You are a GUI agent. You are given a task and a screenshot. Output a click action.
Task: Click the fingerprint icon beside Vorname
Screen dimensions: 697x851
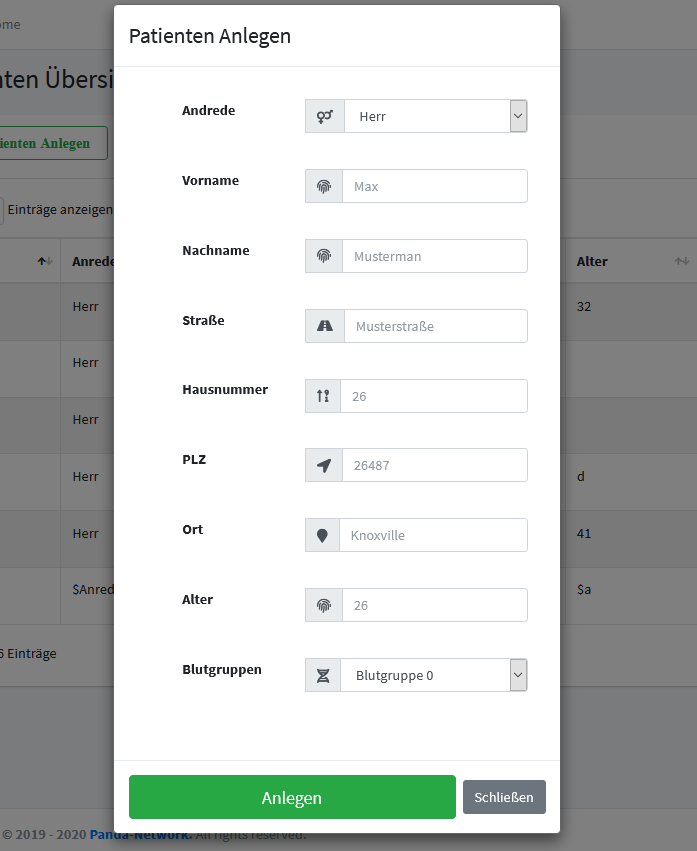(324, 186)
